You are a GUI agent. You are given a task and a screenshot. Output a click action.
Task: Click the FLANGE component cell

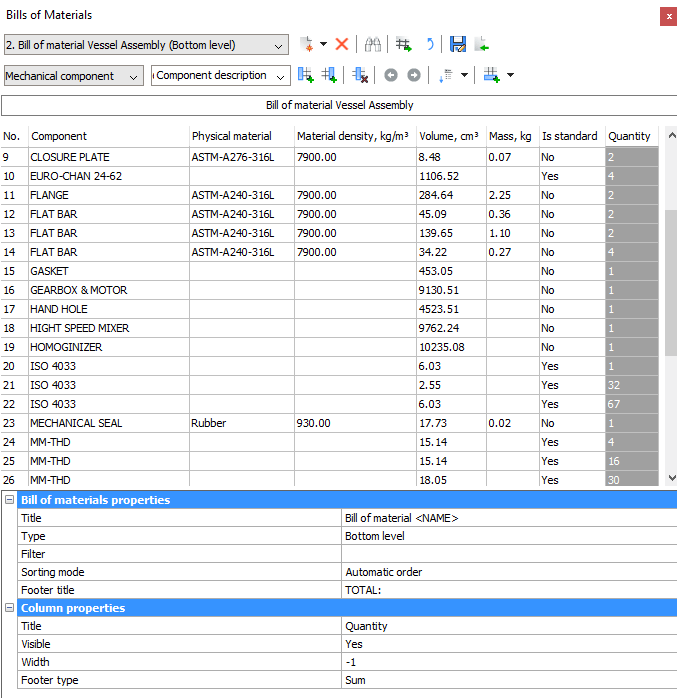[x=109, y=195]
